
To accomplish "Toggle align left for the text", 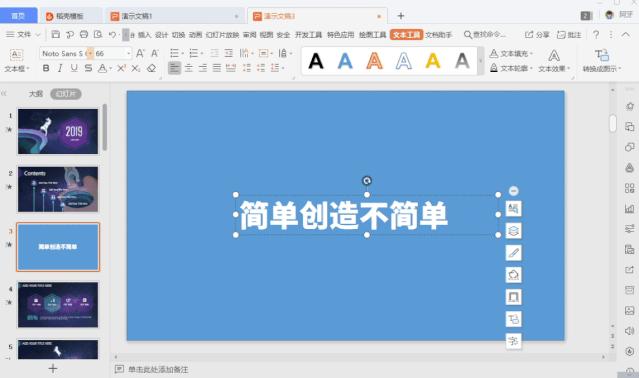I will pyautogui.click(x=174, y=68).
